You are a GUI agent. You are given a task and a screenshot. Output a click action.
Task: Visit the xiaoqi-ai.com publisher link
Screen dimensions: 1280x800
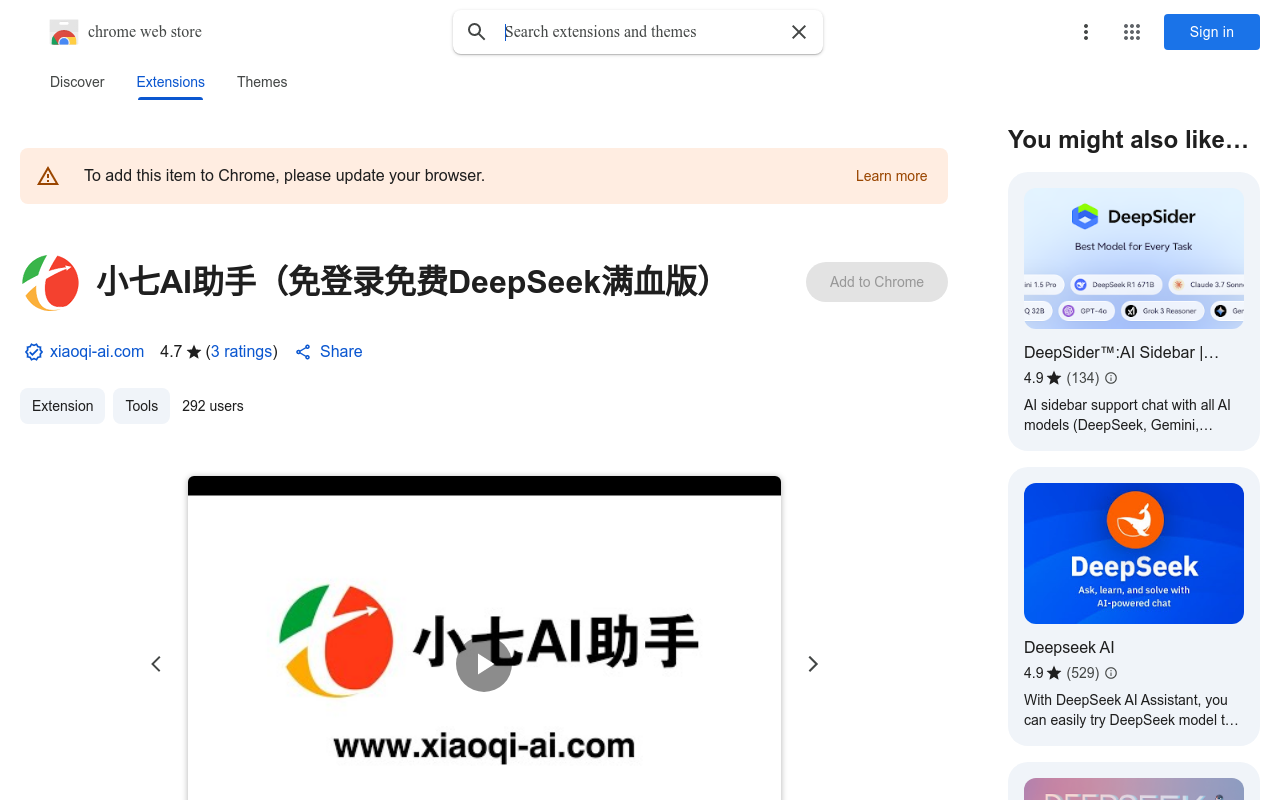point(97,352)
